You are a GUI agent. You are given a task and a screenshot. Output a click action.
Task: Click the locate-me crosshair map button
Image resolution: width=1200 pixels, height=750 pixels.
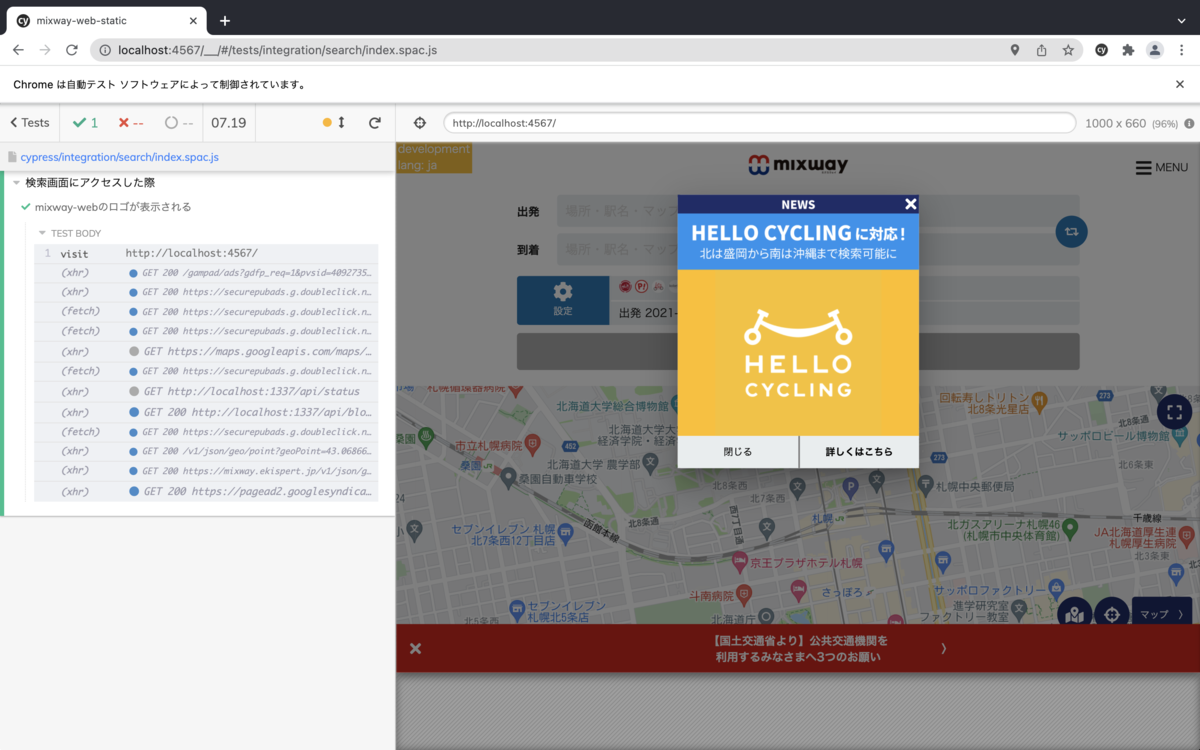click(x=1111, y=614)
